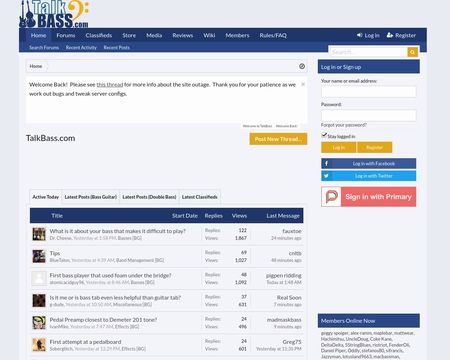Click Log in with Facebook button
Screen dimensions: 450x360
pyautogui.click(x=368, y=163)
